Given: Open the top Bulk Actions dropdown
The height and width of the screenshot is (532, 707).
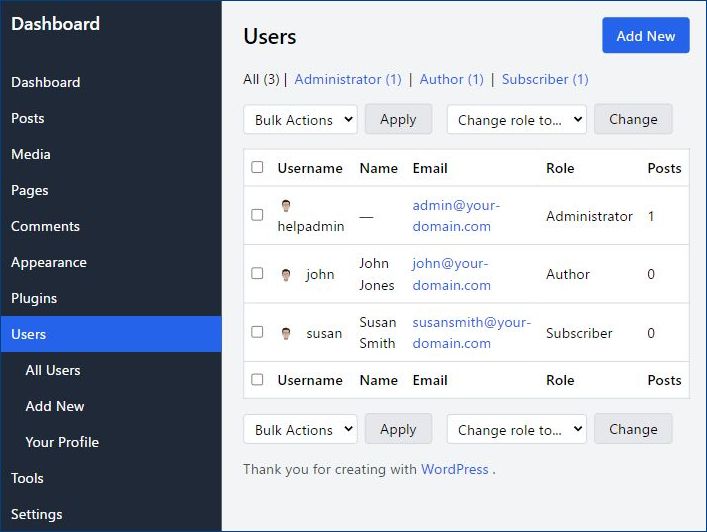Looking at the screenshot, I should pyautogui.click(x=300, y=120).
